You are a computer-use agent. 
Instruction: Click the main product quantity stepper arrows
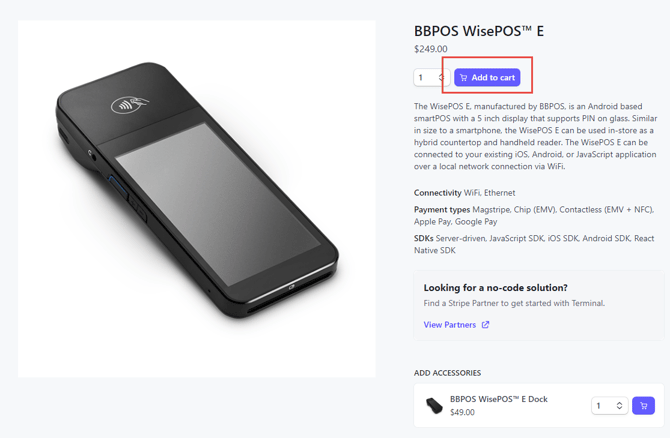[441, 77]
